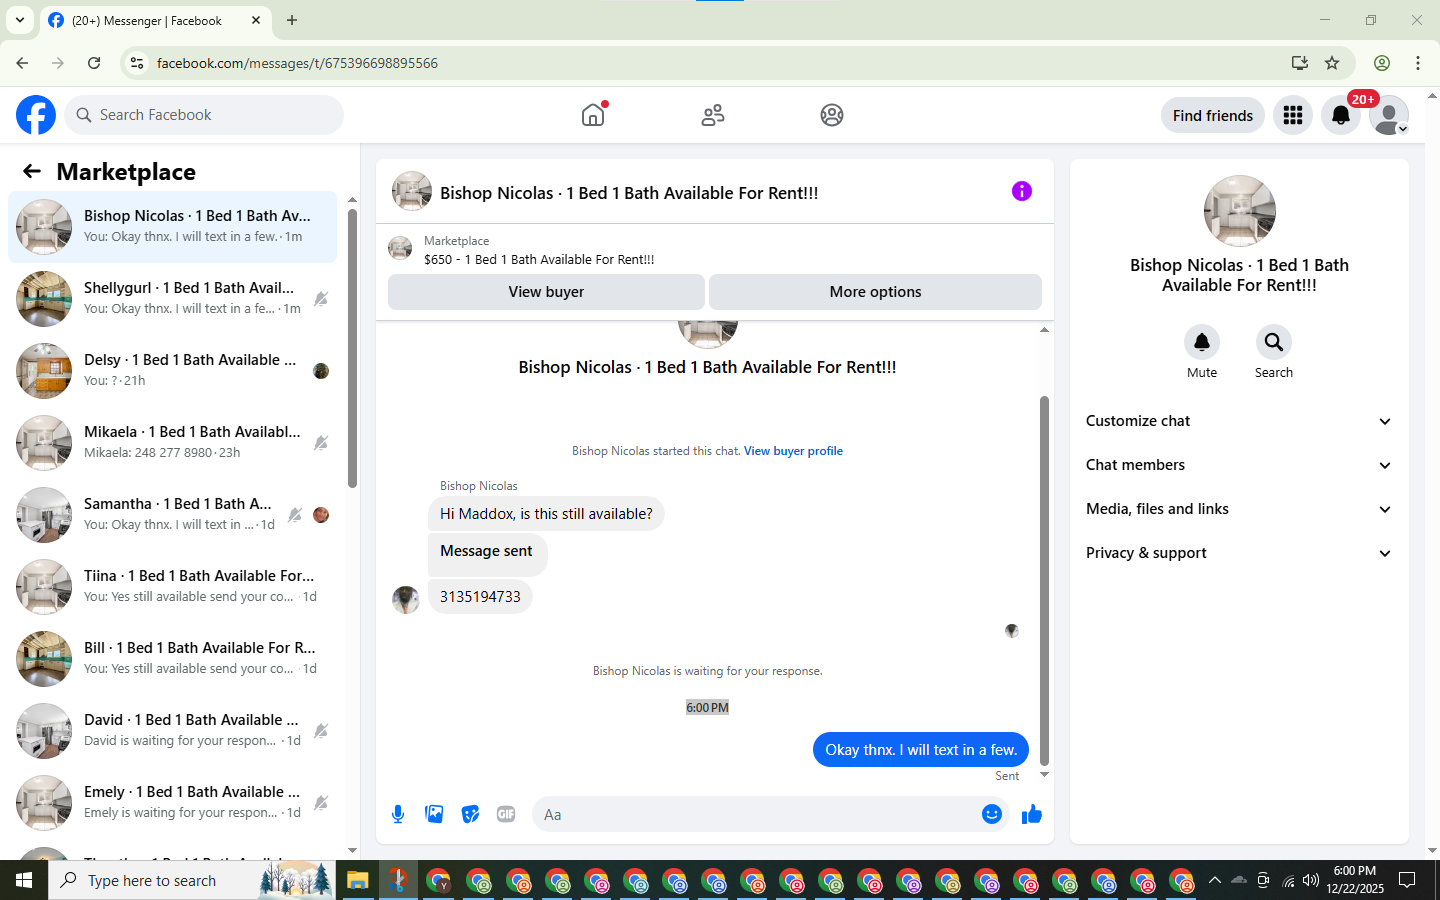The height and width of the screenshot is (900, 1440).
Task: Open the Tiina conversation
Action: pyautogui.click(x=172, y=587)
